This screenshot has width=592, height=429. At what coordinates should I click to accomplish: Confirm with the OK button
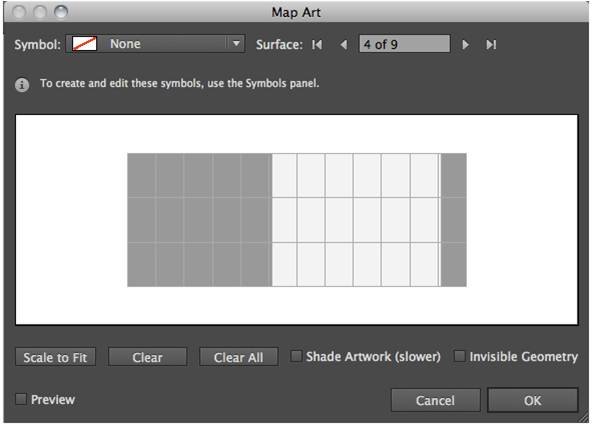pyautogui.click(x=532, y=400)
